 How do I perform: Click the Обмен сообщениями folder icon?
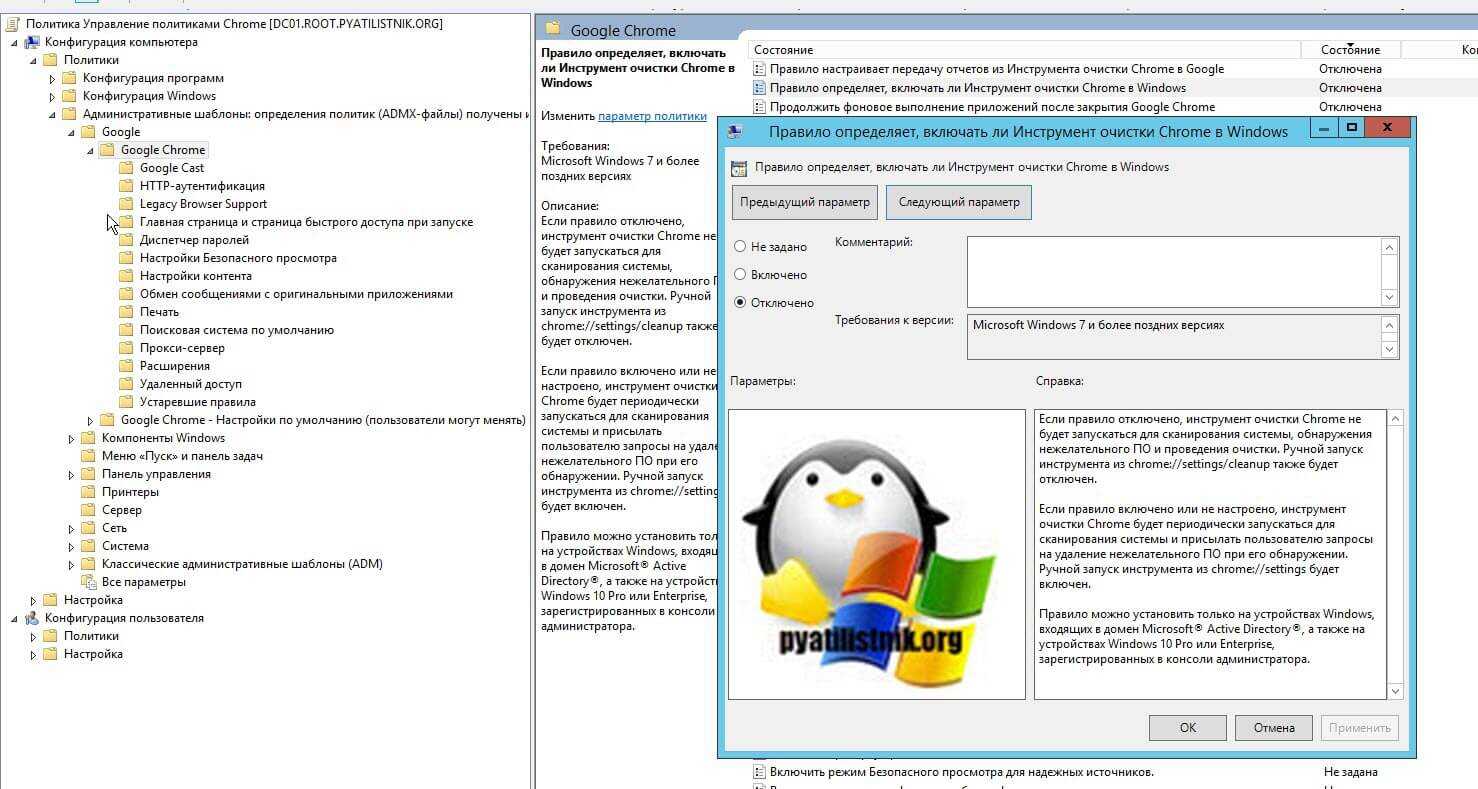coord(126,294)
